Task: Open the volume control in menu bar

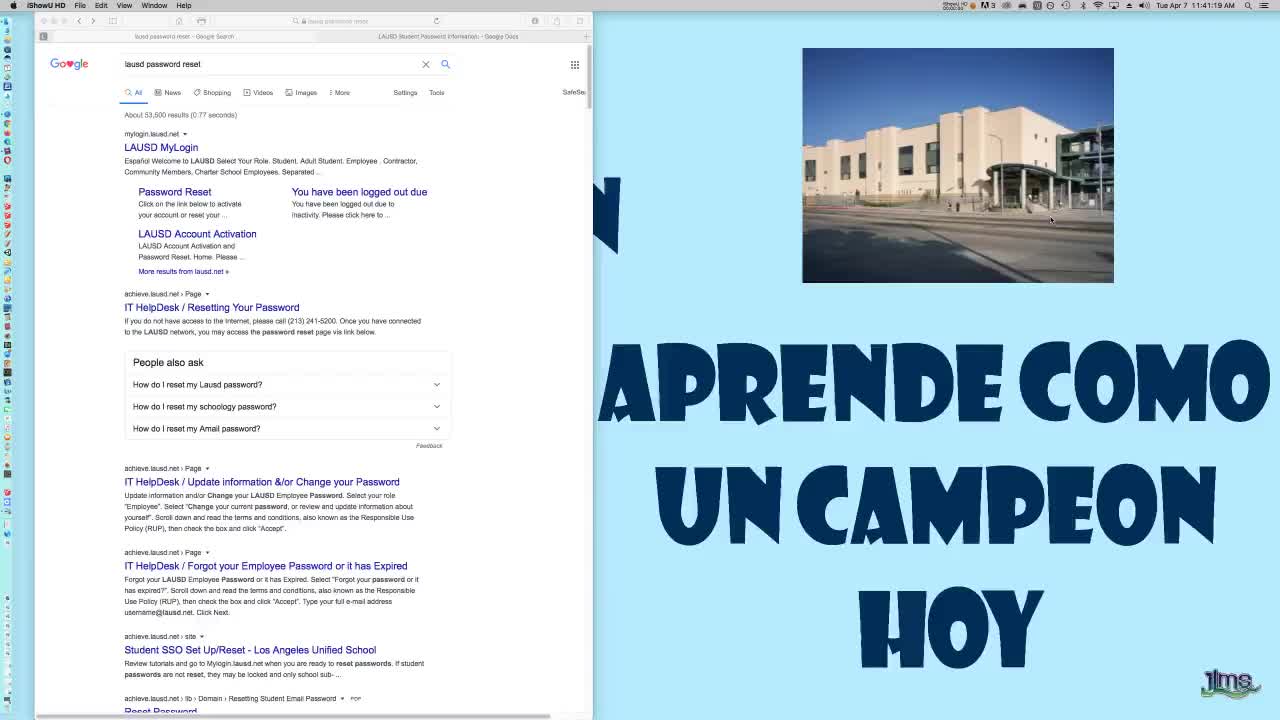Action: 1143,5
